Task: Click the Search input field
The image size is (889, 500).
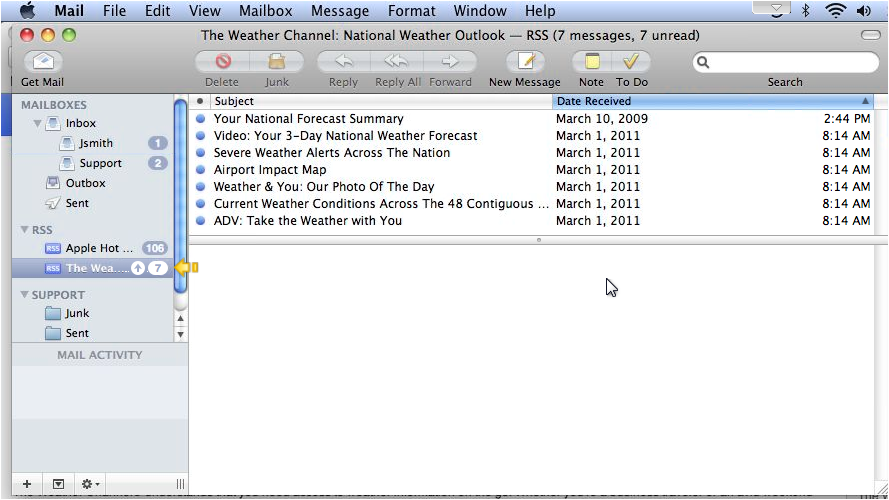Action: (x=790, y=62)
